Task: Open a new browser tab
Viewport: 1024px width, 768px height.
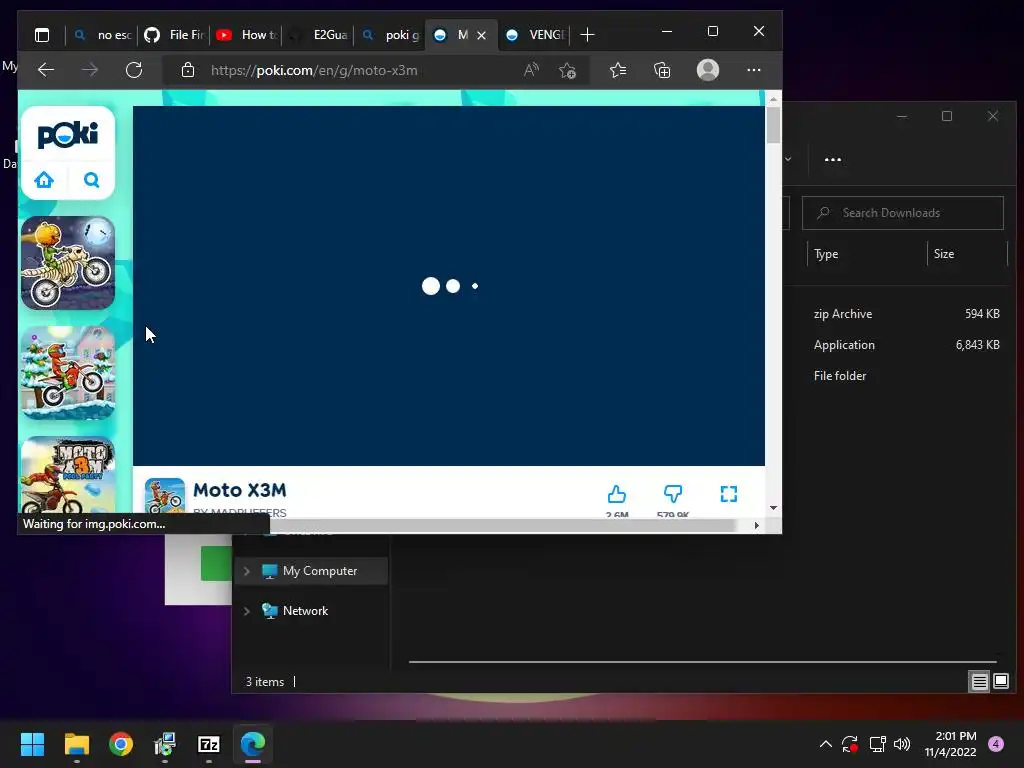Action: (587, 35)
